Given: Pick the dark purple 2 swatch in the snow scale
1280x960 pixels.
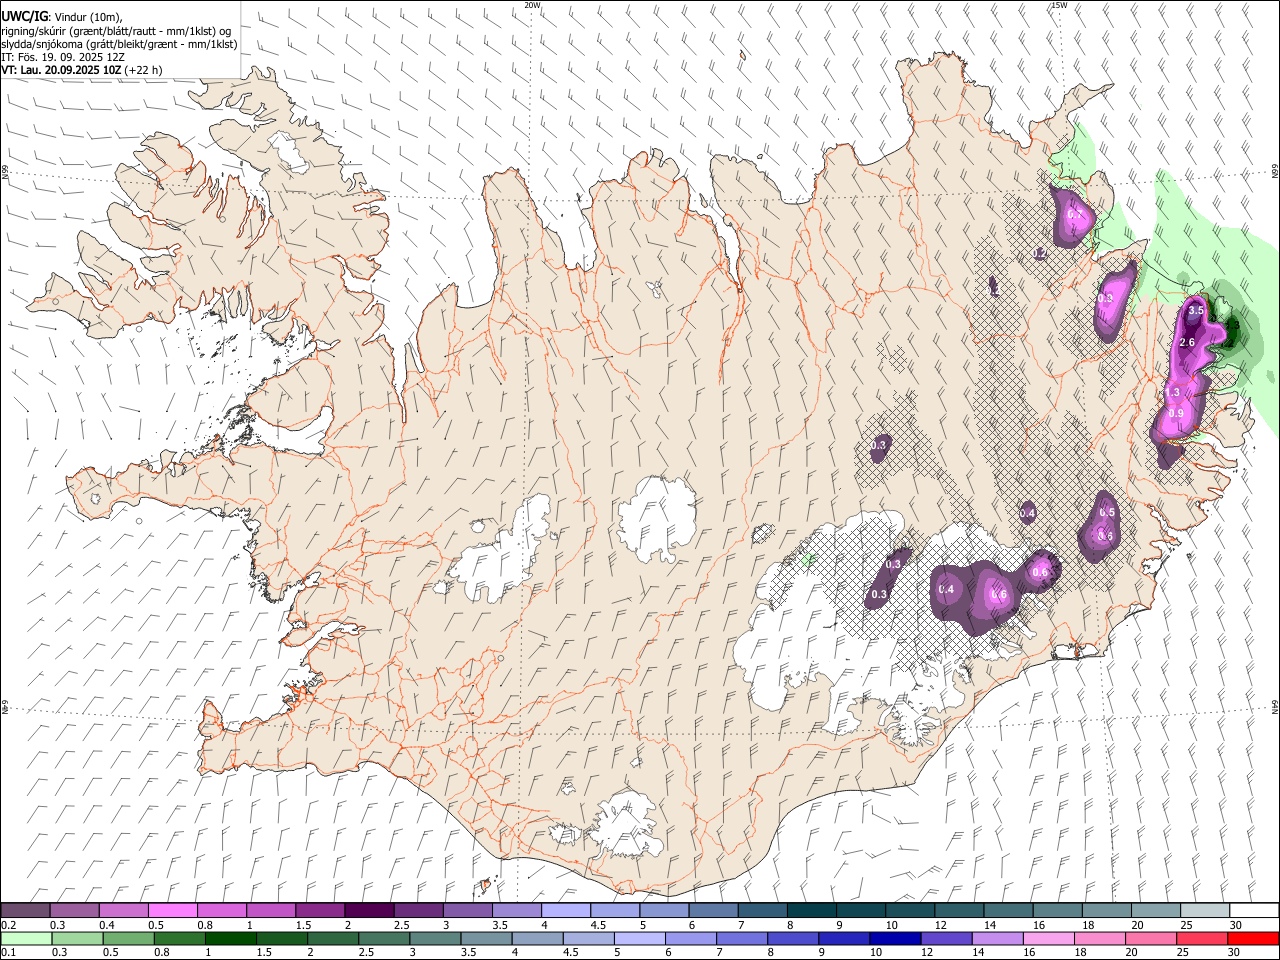Looking at the screenshot, I should pyautogui.click(x=369, y=911).
